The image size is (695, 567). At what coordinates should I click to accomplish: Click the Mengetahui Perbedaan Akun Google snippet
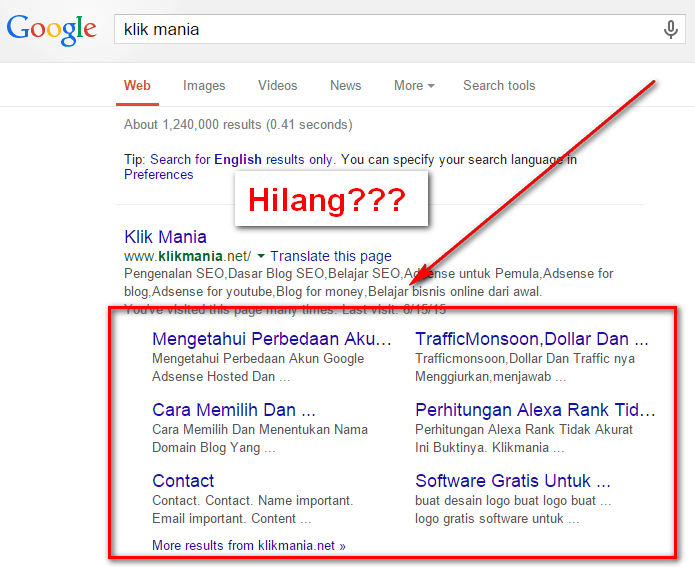(x=258, y=368)
